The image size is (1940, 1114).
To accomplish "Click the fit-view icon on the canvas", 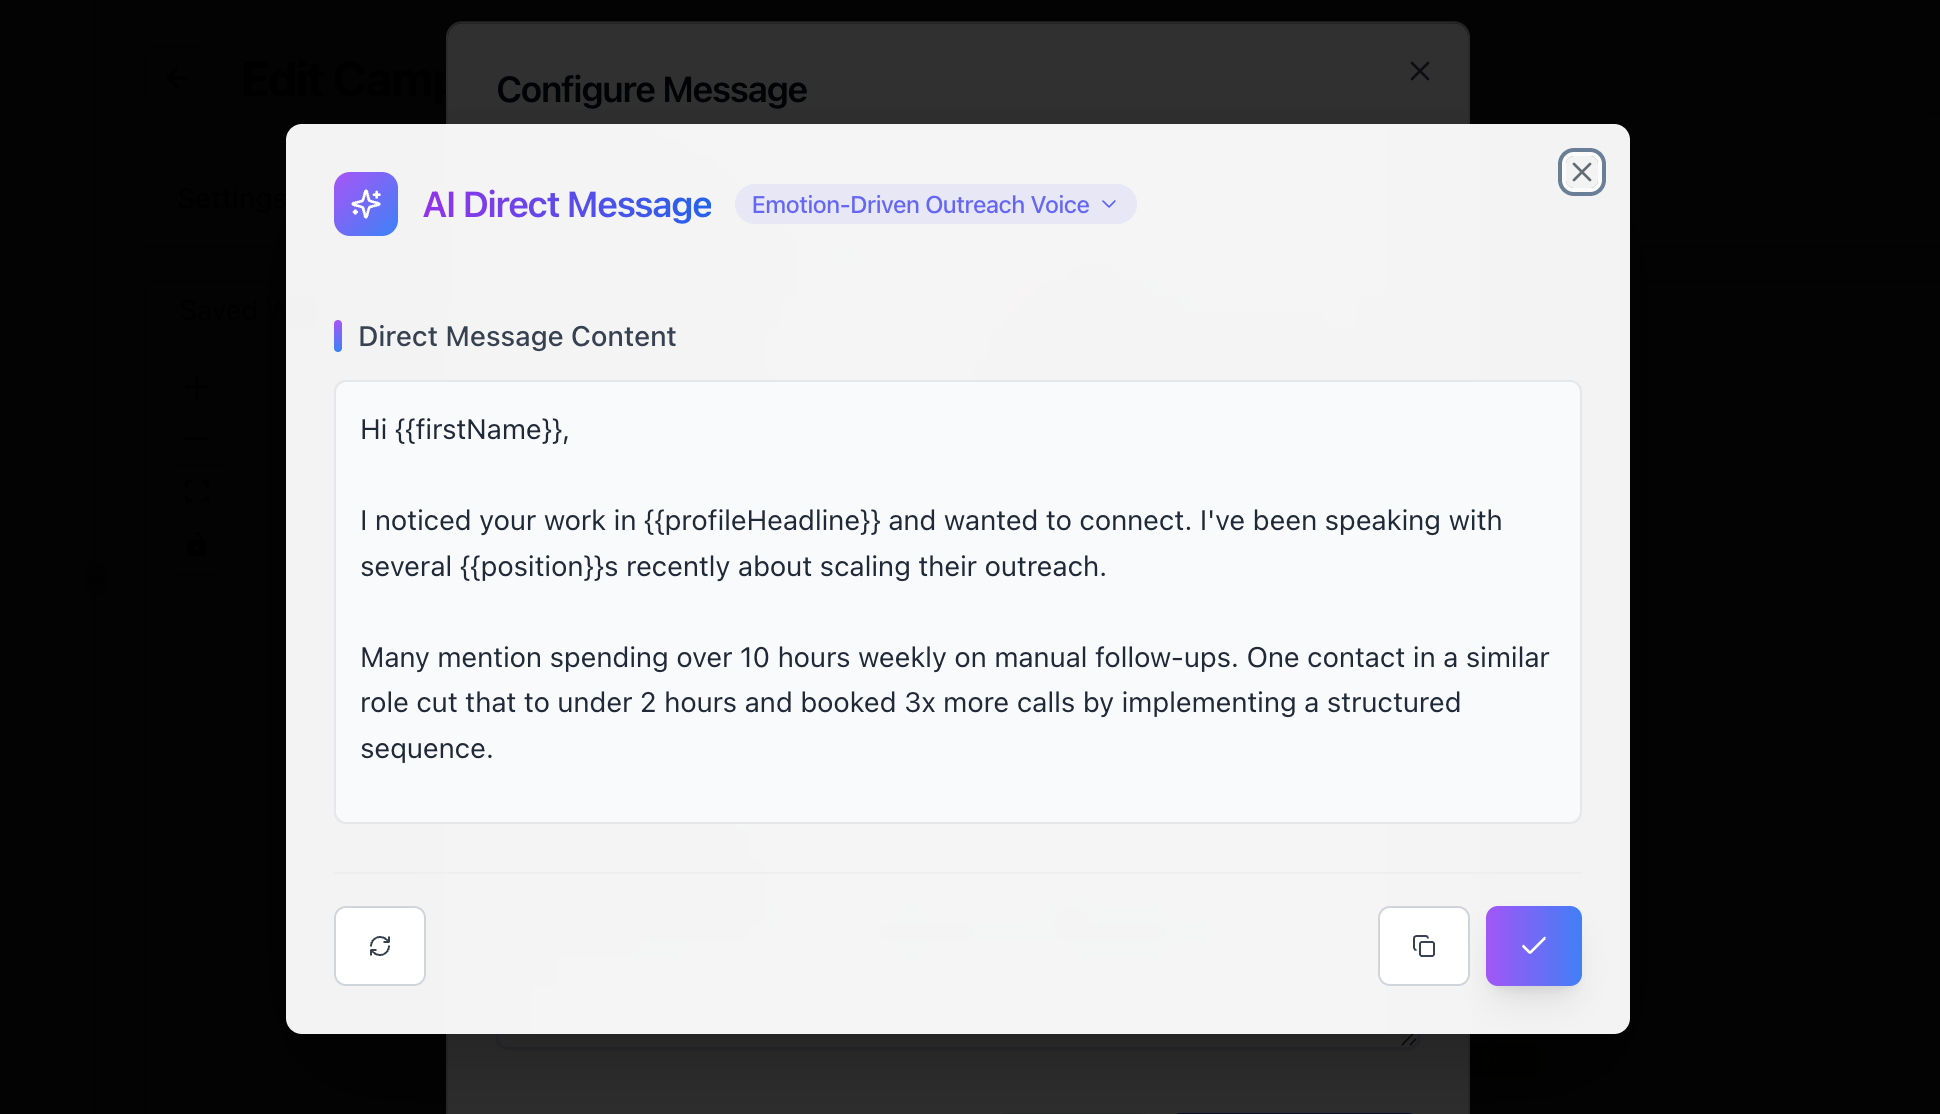I will pyautogui.click(x=196, y=490).
